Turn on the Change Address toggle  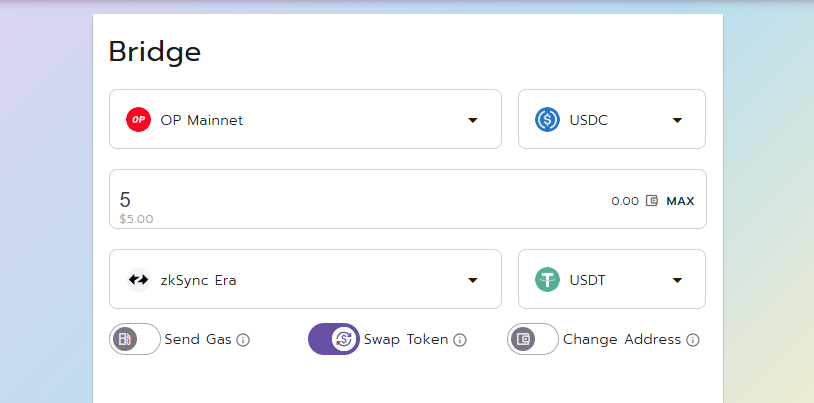[533, 339]
